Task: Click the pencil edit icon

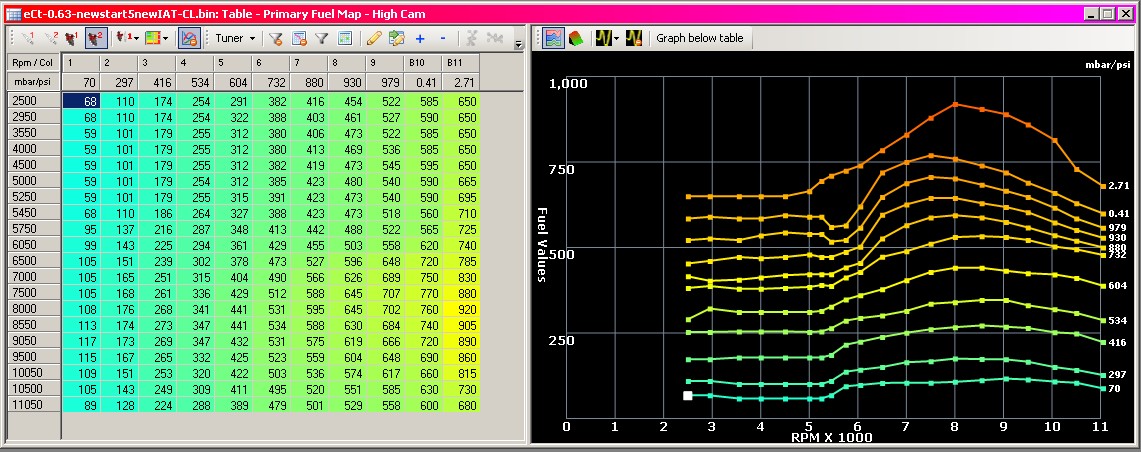Action: pyautogui.click(x=373, y=39)
